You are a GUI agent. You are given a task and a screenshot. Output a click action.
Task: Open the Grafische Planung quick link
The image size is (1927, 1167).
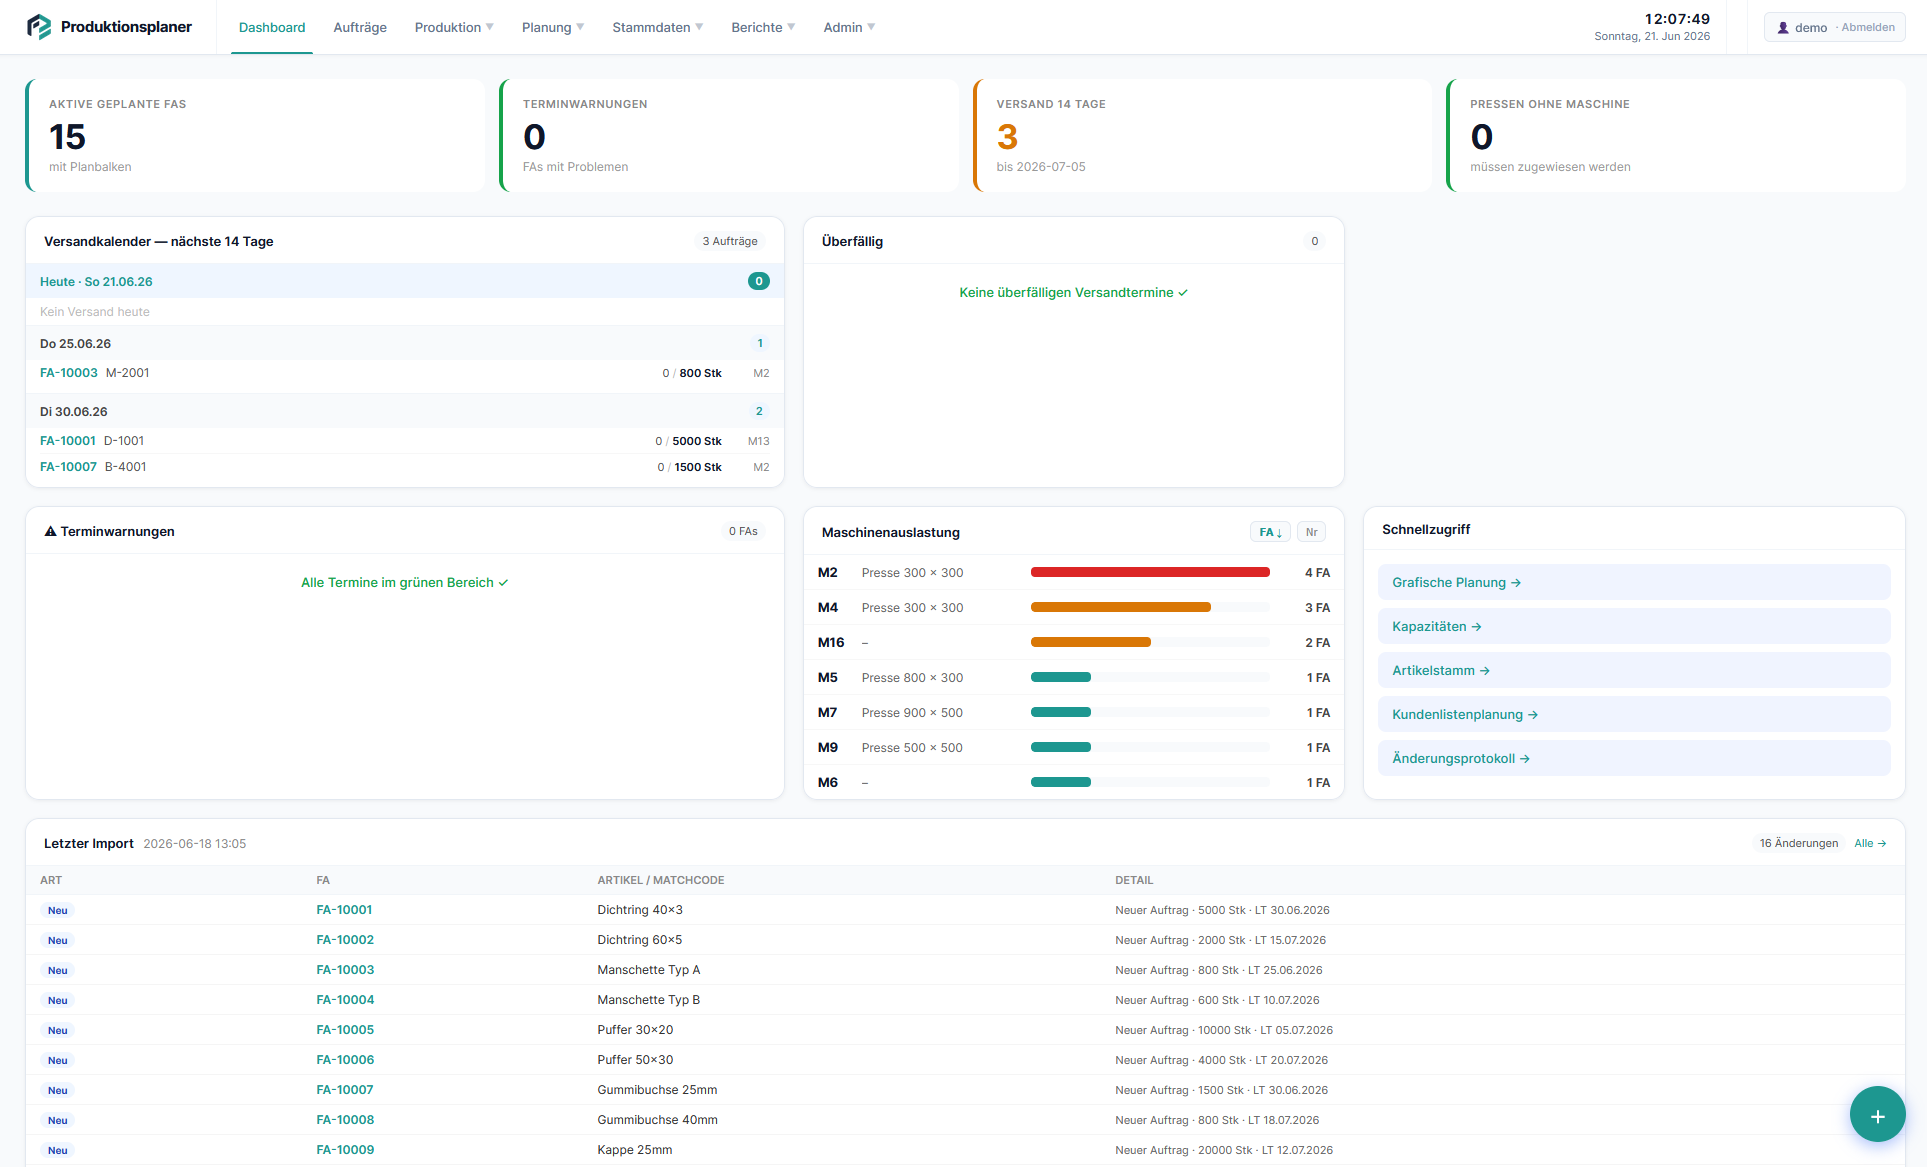1634,582
